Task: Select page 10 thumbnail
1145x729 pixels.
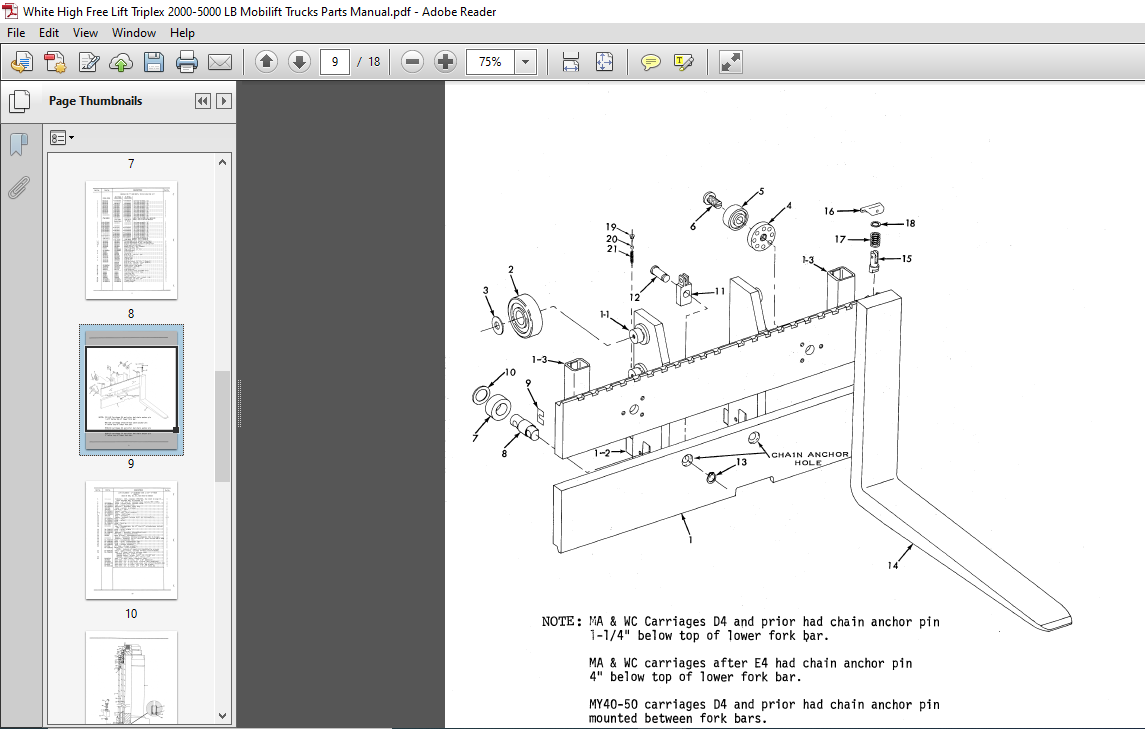Action: (x=131, y=541)
